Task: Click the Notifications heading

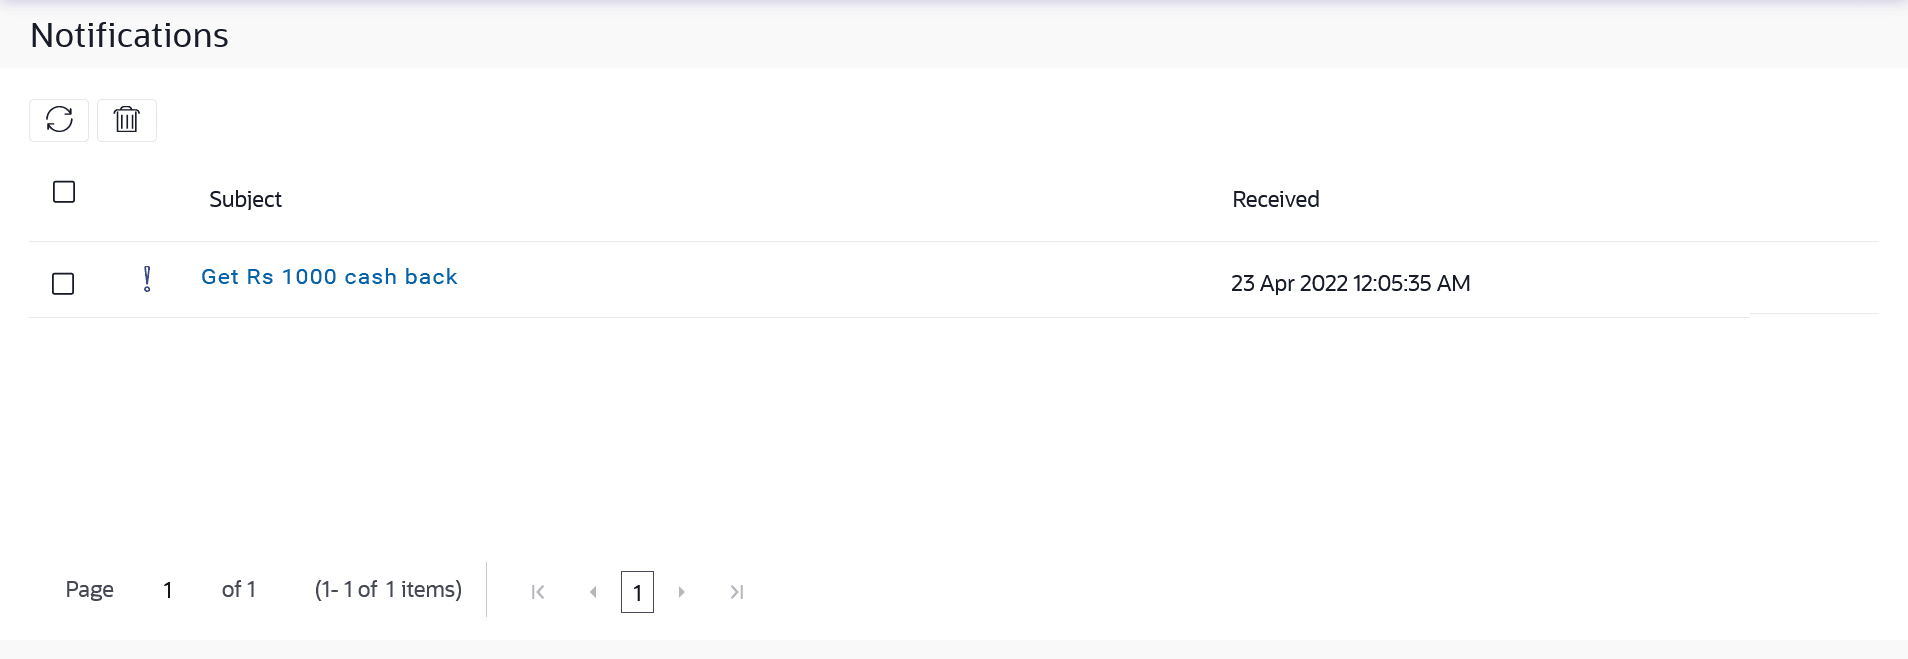Action: (129, 36)
